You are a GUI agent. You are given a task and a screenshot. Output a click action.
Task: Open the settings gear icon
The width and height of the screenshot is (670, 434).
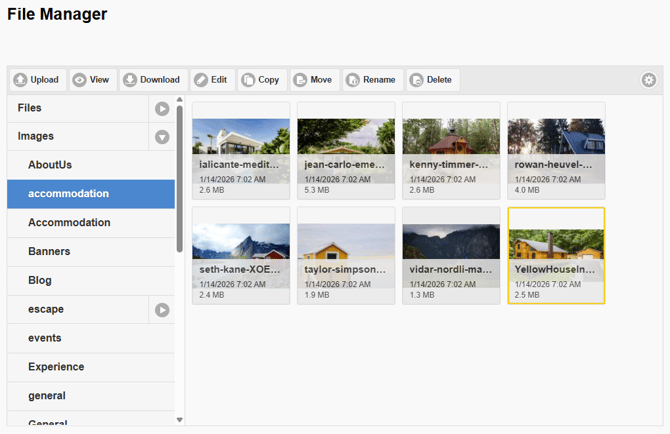click(x=649, y=80)
